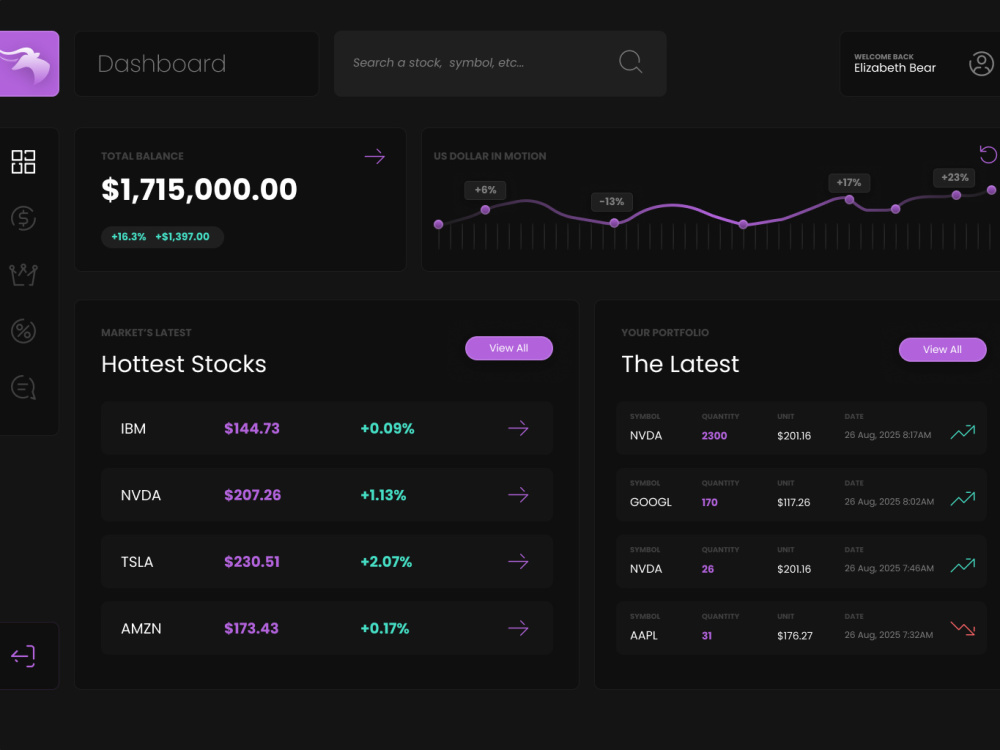Open the dollar coin sidebar icon

tap(24, 218)
